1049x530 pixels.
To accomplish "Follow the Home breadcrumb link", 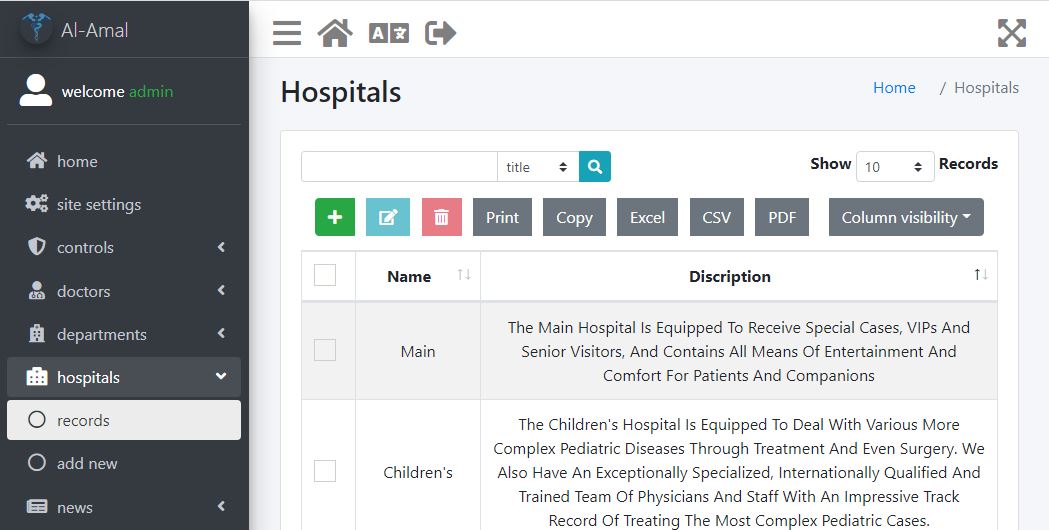I will point(894,88).
